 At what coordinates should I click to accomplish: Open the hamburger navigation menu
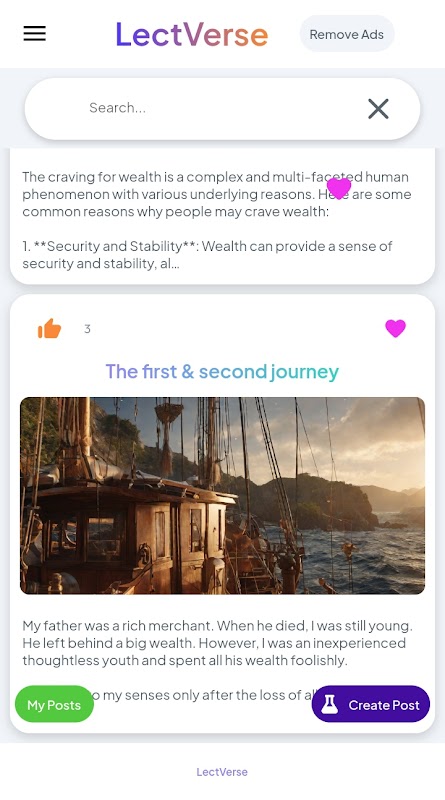tap(35, 34)
